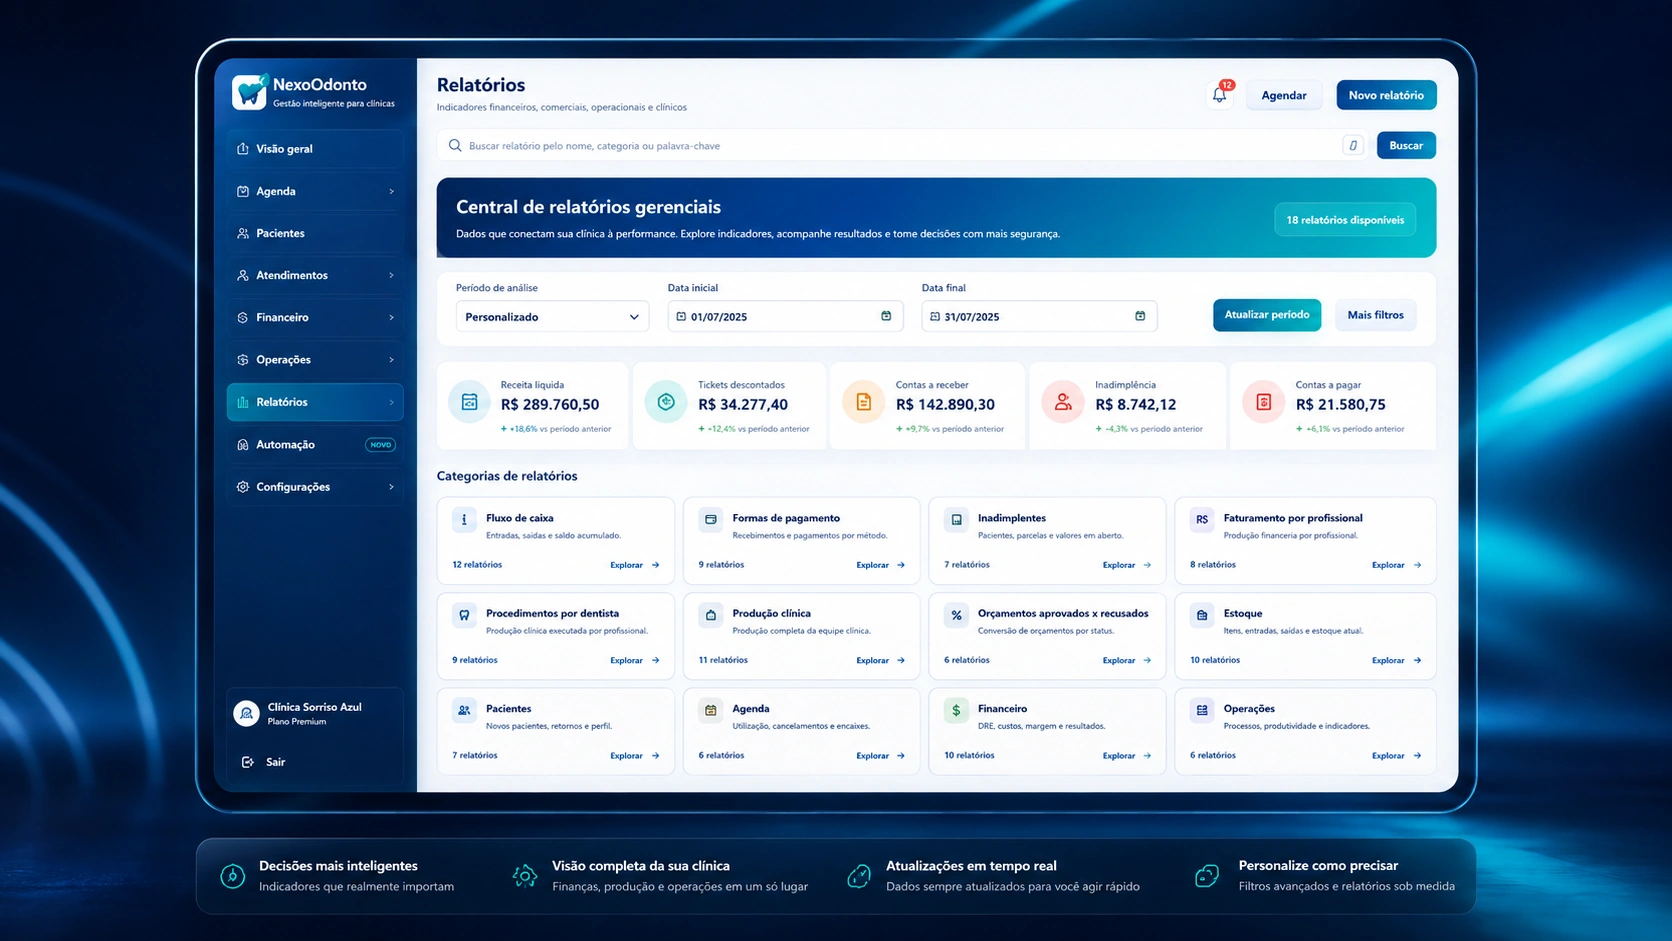
Task: Click the Data inicial date field
Action: [785, 316]
